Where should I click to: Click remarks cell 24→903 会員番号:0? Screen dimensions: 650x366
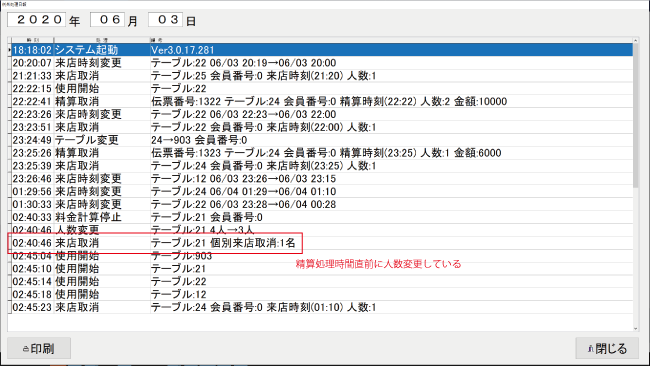[x=391, y=140]
